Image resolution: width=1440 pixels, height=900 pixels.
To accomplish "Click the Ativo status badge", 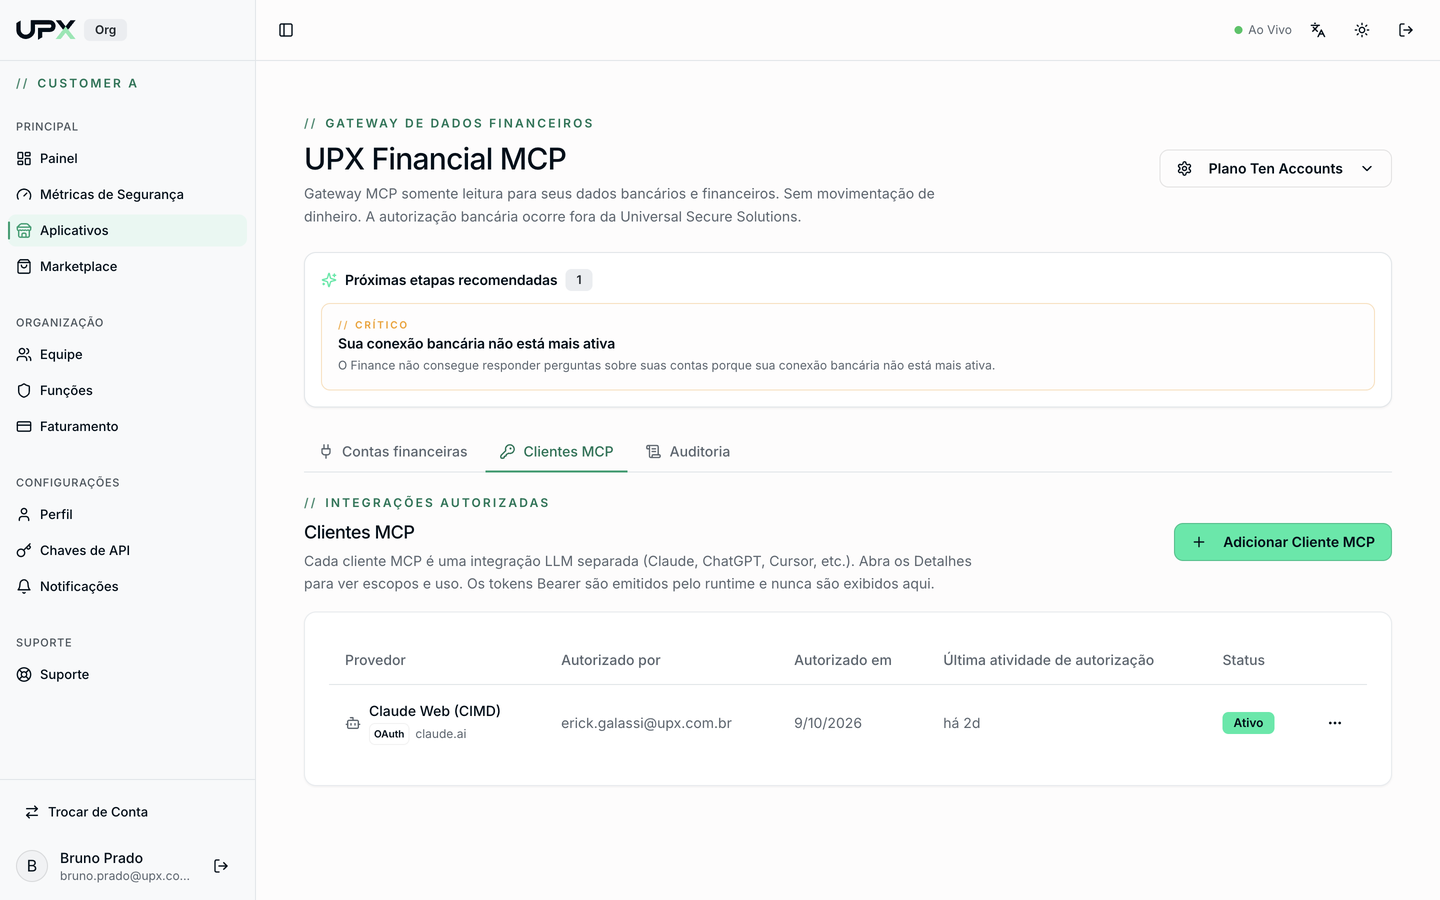I will tap(1248, 723).
